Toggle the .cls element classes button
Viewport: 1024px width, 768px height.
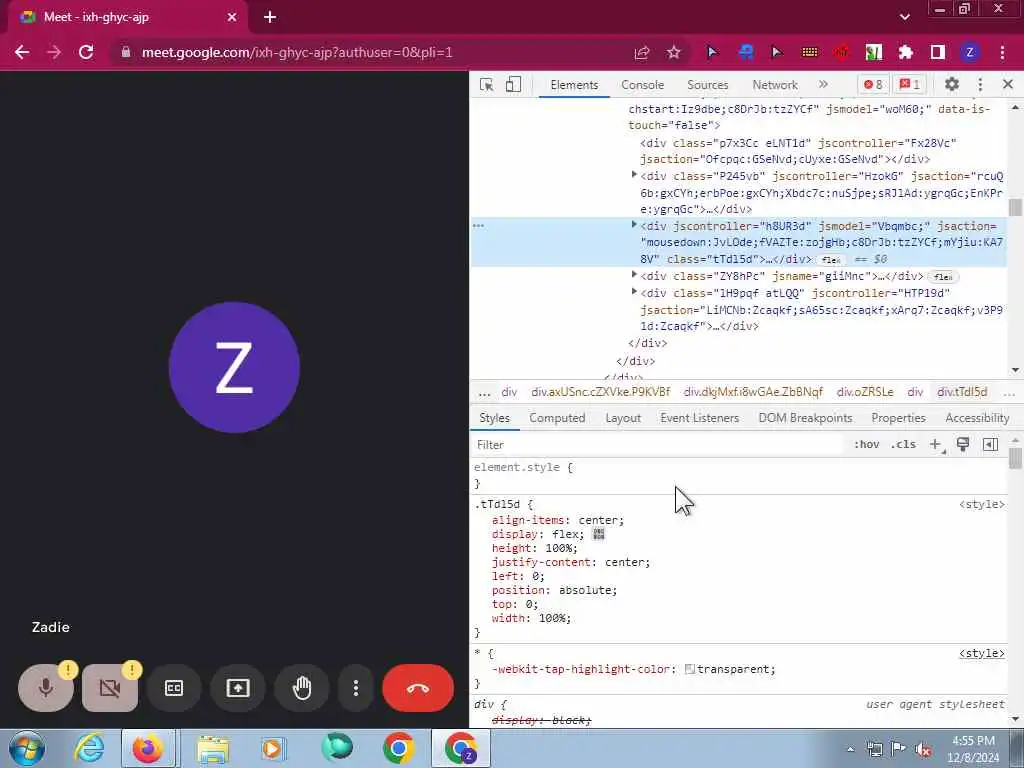[903, 445]
